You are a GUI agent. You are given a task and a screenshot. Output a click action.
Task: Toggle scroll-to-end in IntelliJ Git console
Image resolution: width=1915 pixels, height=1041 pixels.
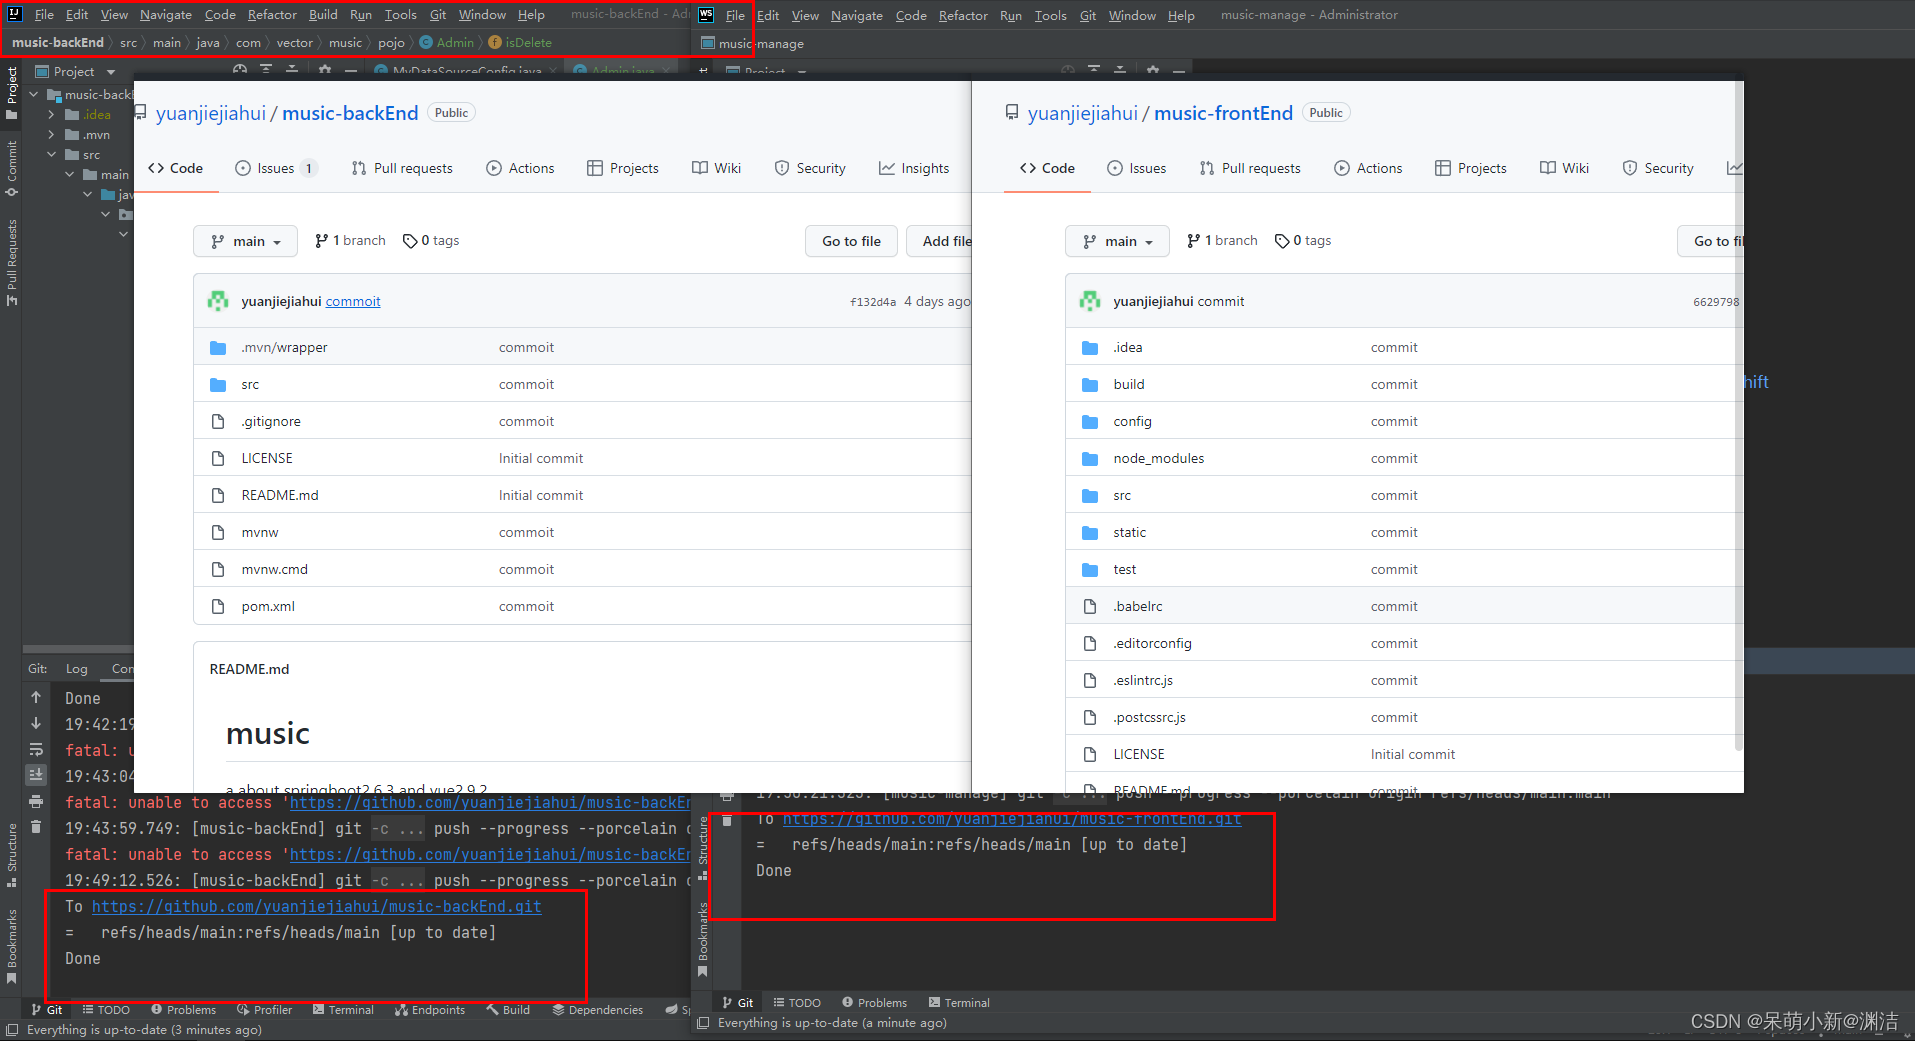pyautogui.click(x=36, y=774)
